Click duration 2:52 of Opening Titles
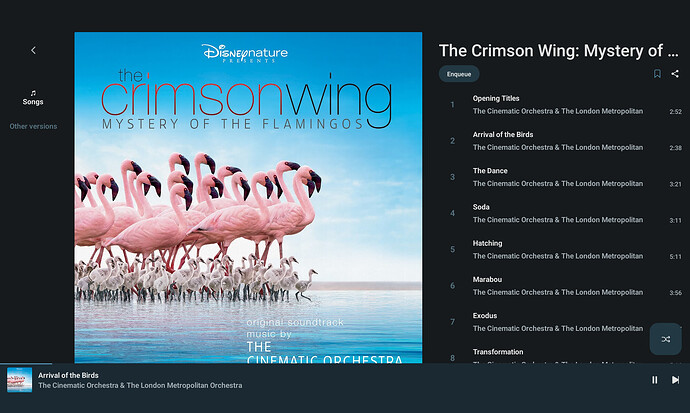The height and width of the screenshot is (413, 690). 675,112
